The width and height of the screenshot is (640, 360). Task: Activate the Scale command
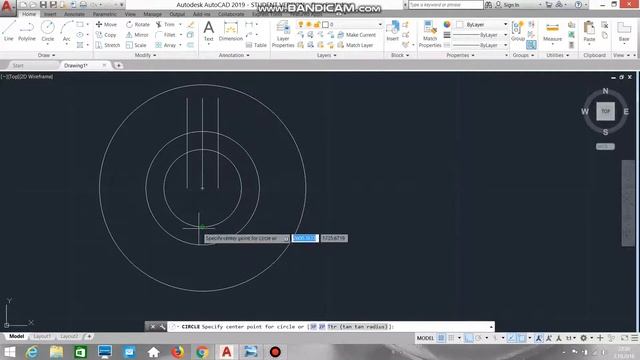click(136, 45)
